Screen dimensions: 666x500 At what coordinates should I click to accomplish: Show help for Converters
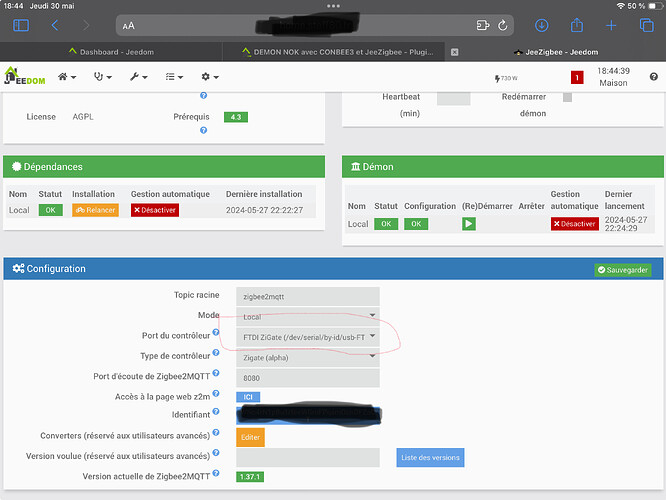pyautogui.click(x=216, y=432)
